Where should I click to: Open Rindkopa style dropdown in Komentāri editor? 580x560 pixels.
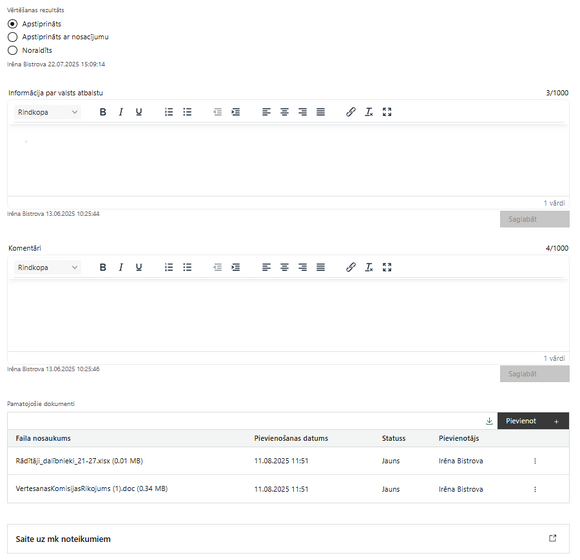[48, 267]
